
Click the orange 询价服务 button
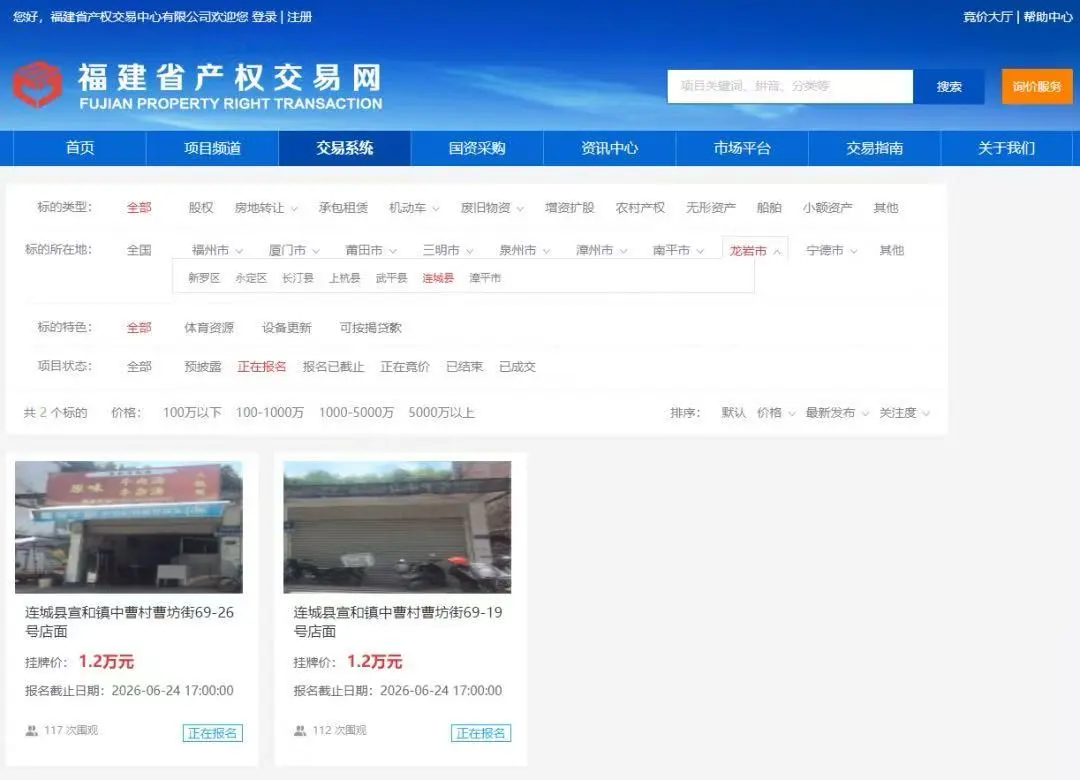(x=1037, y=86)
